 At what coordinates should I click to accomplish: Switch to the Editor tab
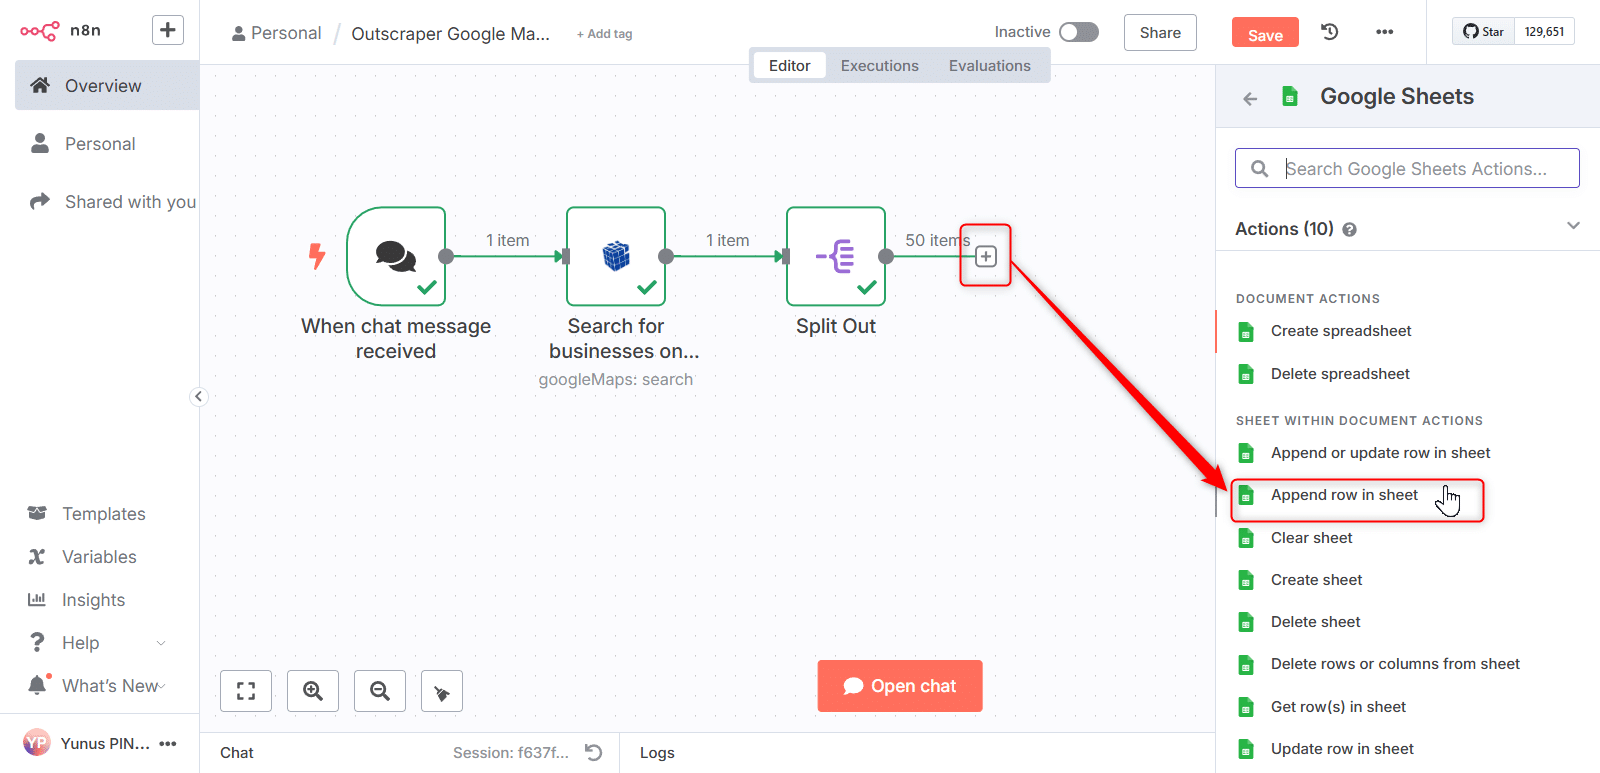pos(789,66)
